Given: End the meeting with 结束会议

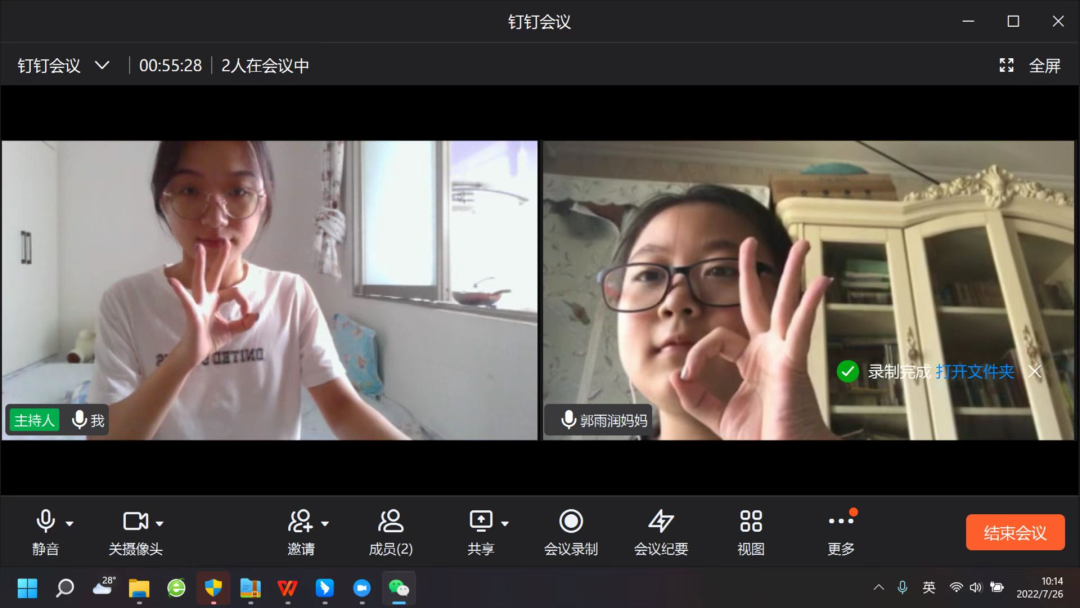Looking at the screenshot, I should click(1015, 532).
